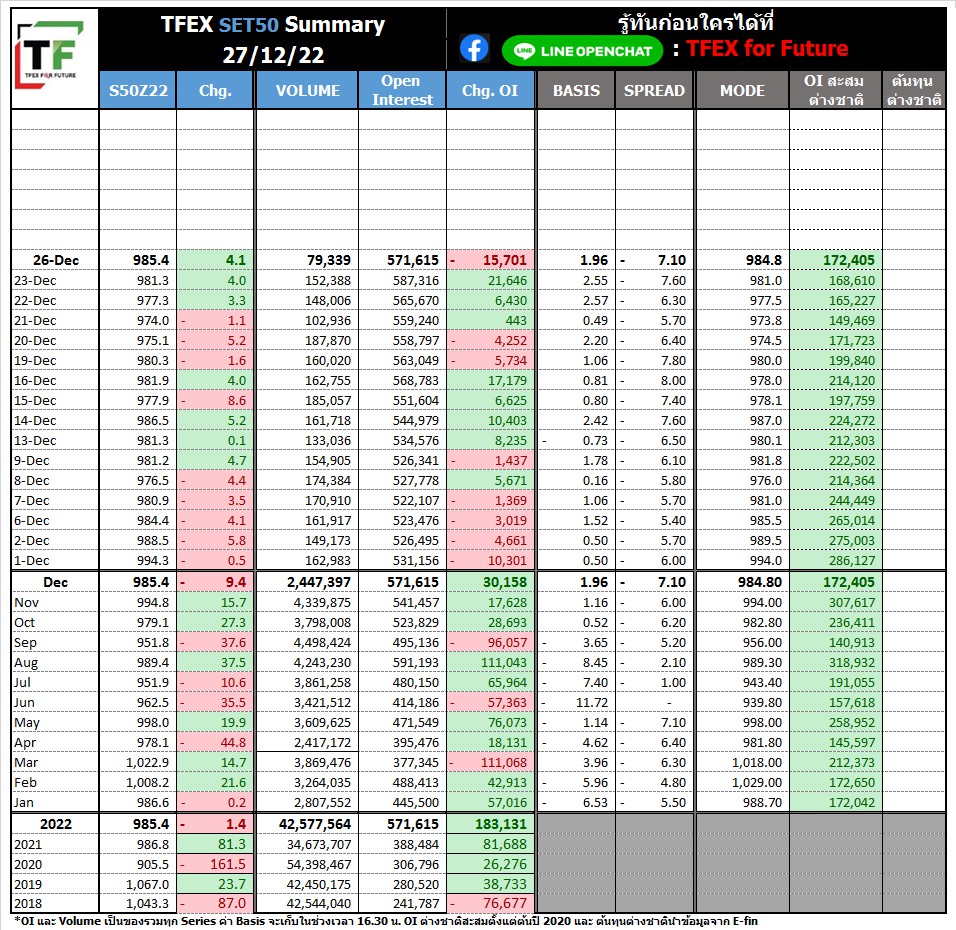Click Chg. OI value 15,701

(504, 260)
